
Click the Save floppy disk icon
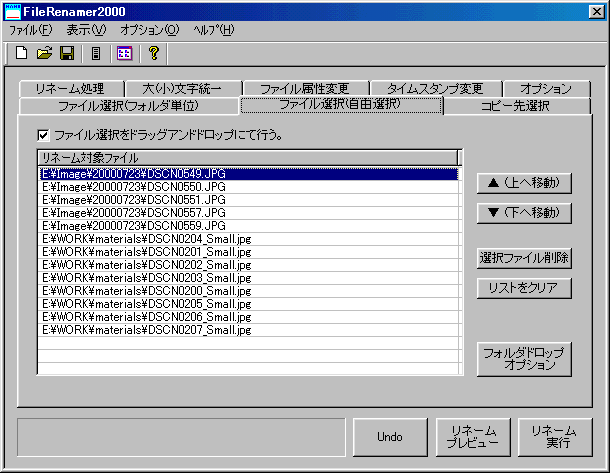click(67, 53)
